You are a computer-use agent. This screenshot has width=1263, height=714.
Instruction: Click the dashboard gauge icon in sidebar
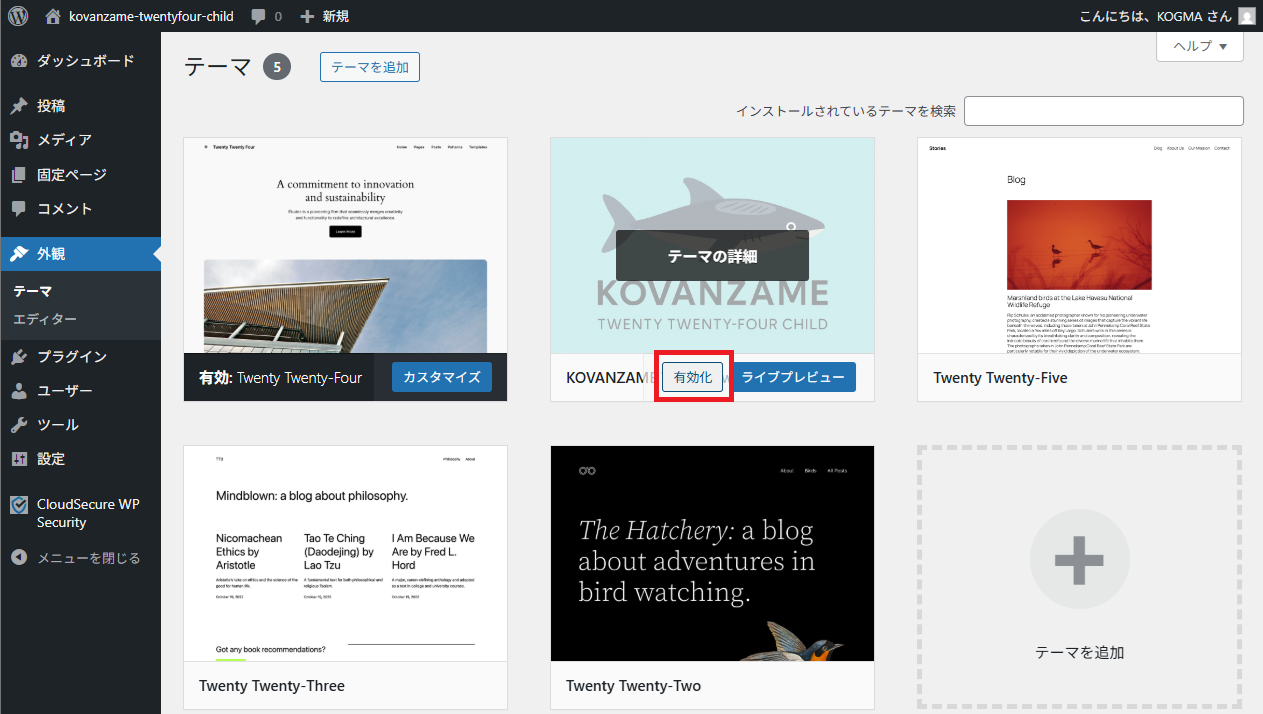(19, 61)
